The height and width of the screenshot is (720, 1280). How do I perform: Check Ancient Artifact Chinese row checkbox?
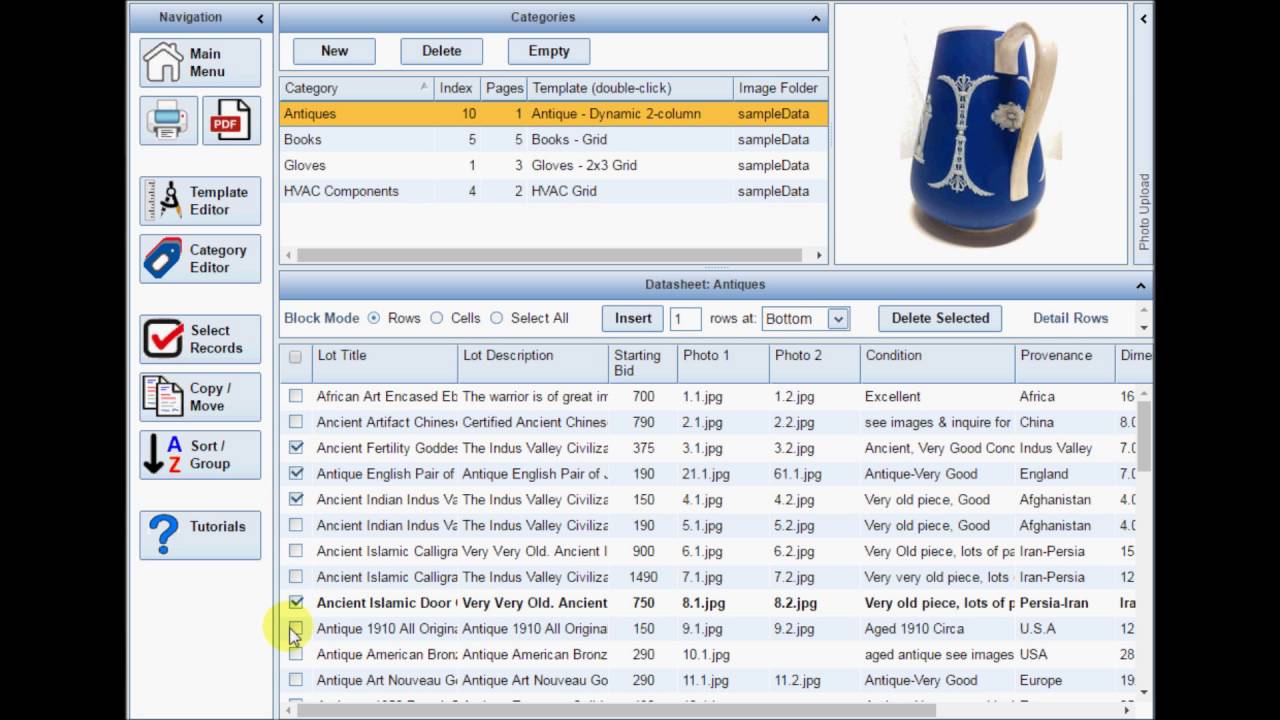point(296,422)
